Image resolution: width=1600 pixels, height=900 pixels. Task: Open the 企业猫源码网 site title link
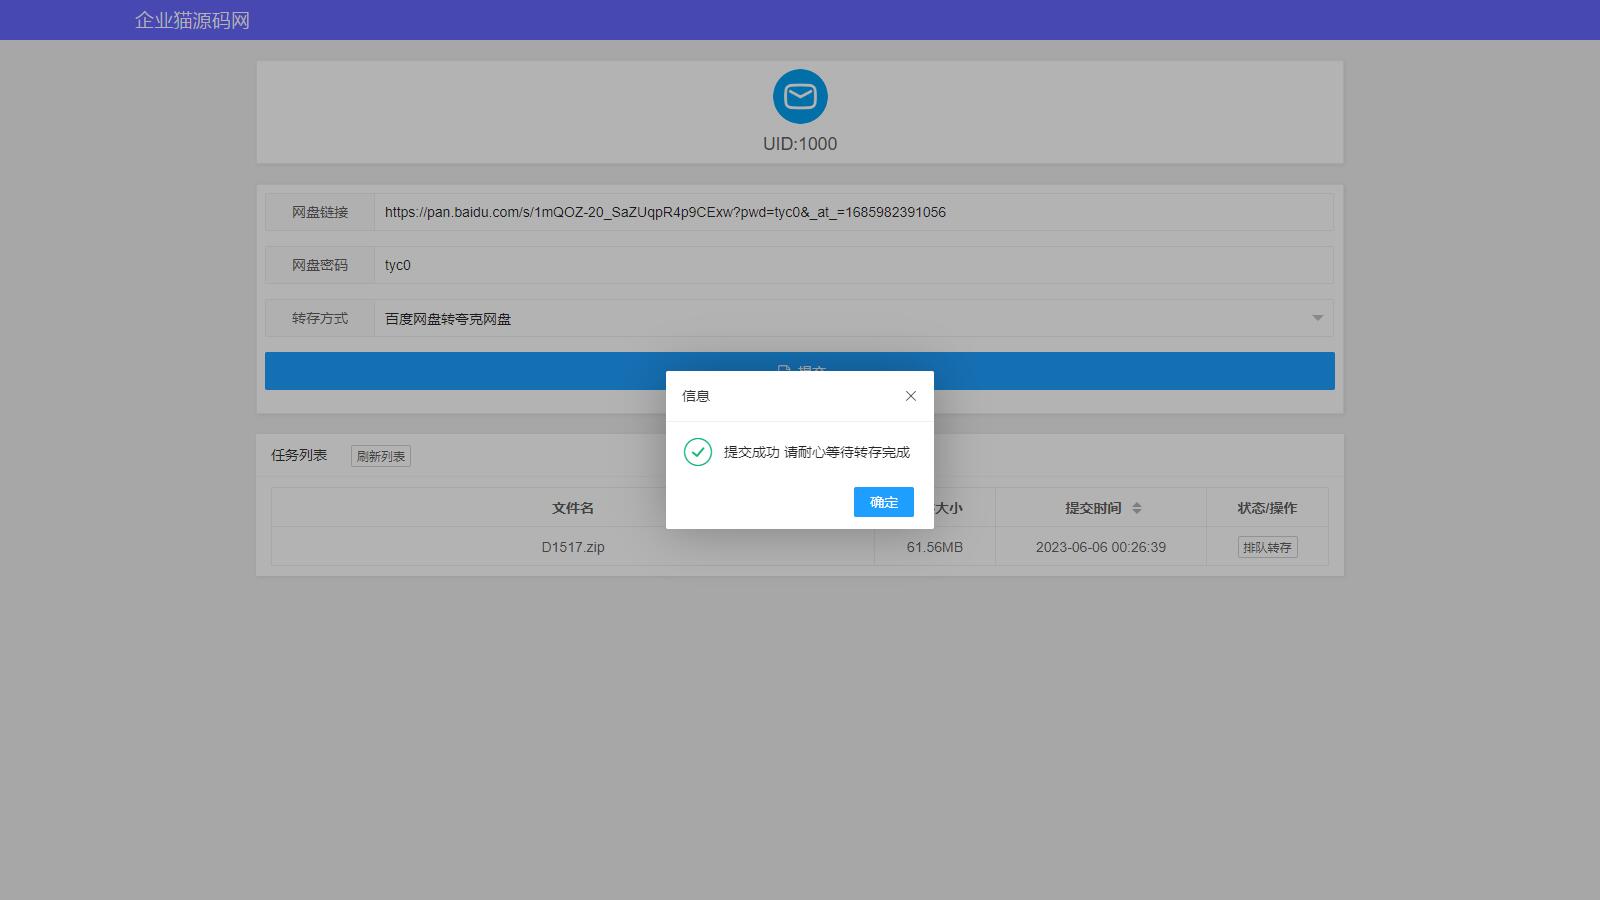(x=192, y=20)
